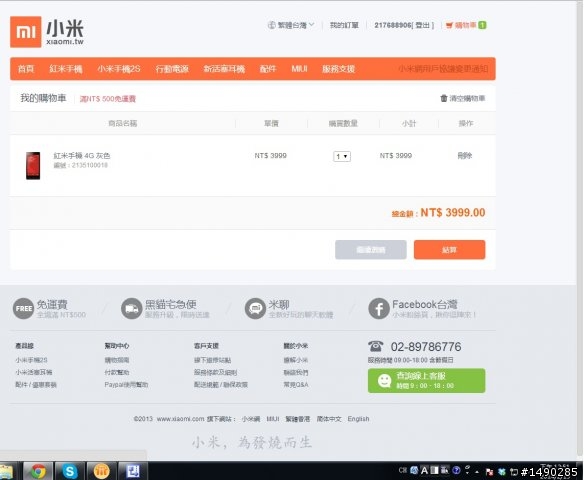Viewport: 584px width, 480px height.
Task: Click the 米聊 chat bubble icon
Action: pyautogui.click(x=255, y=309)
